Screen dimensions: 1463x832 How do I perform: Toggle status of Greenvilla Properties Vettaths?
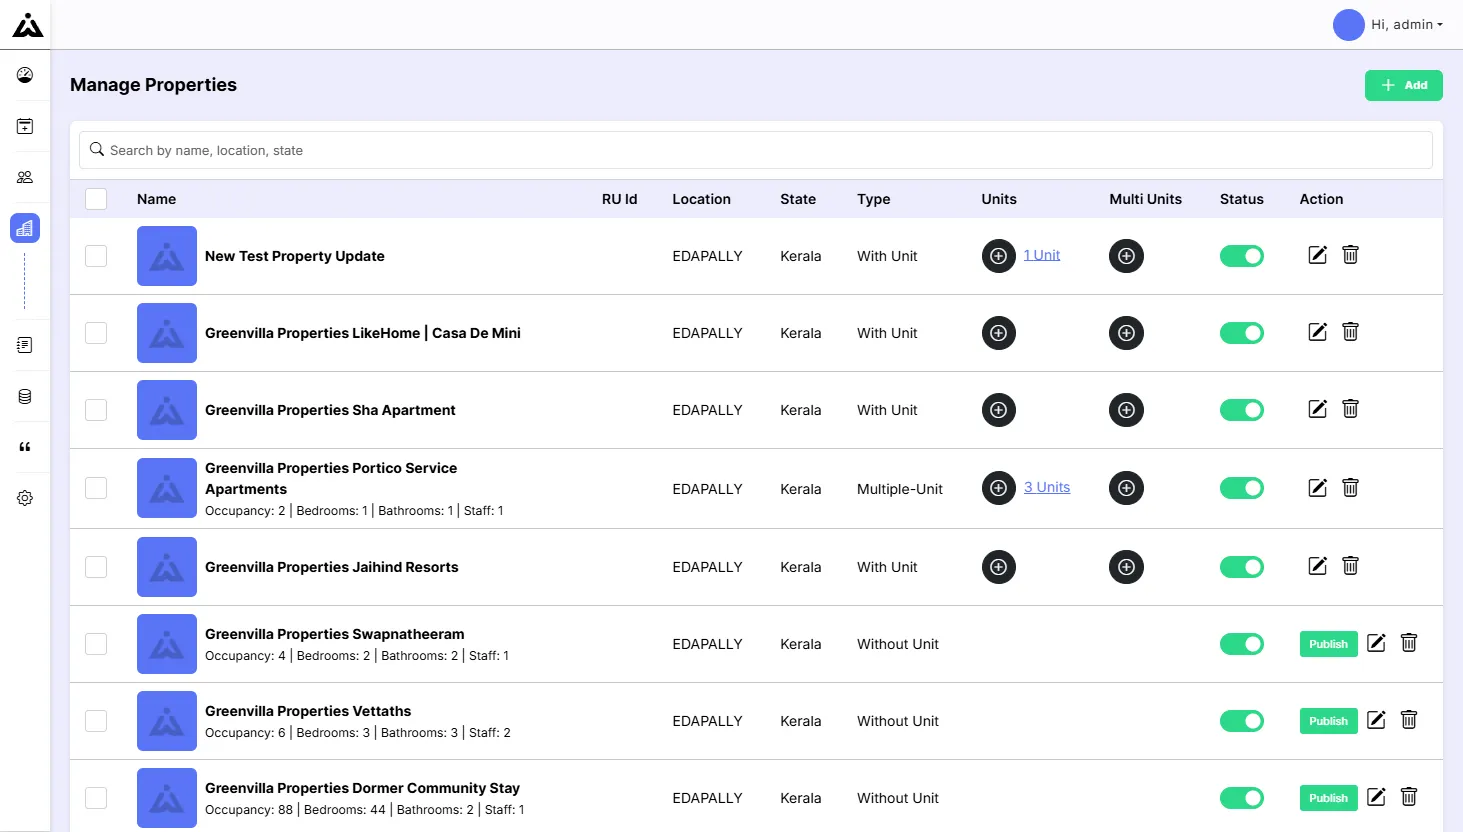tap(1241, 721)
